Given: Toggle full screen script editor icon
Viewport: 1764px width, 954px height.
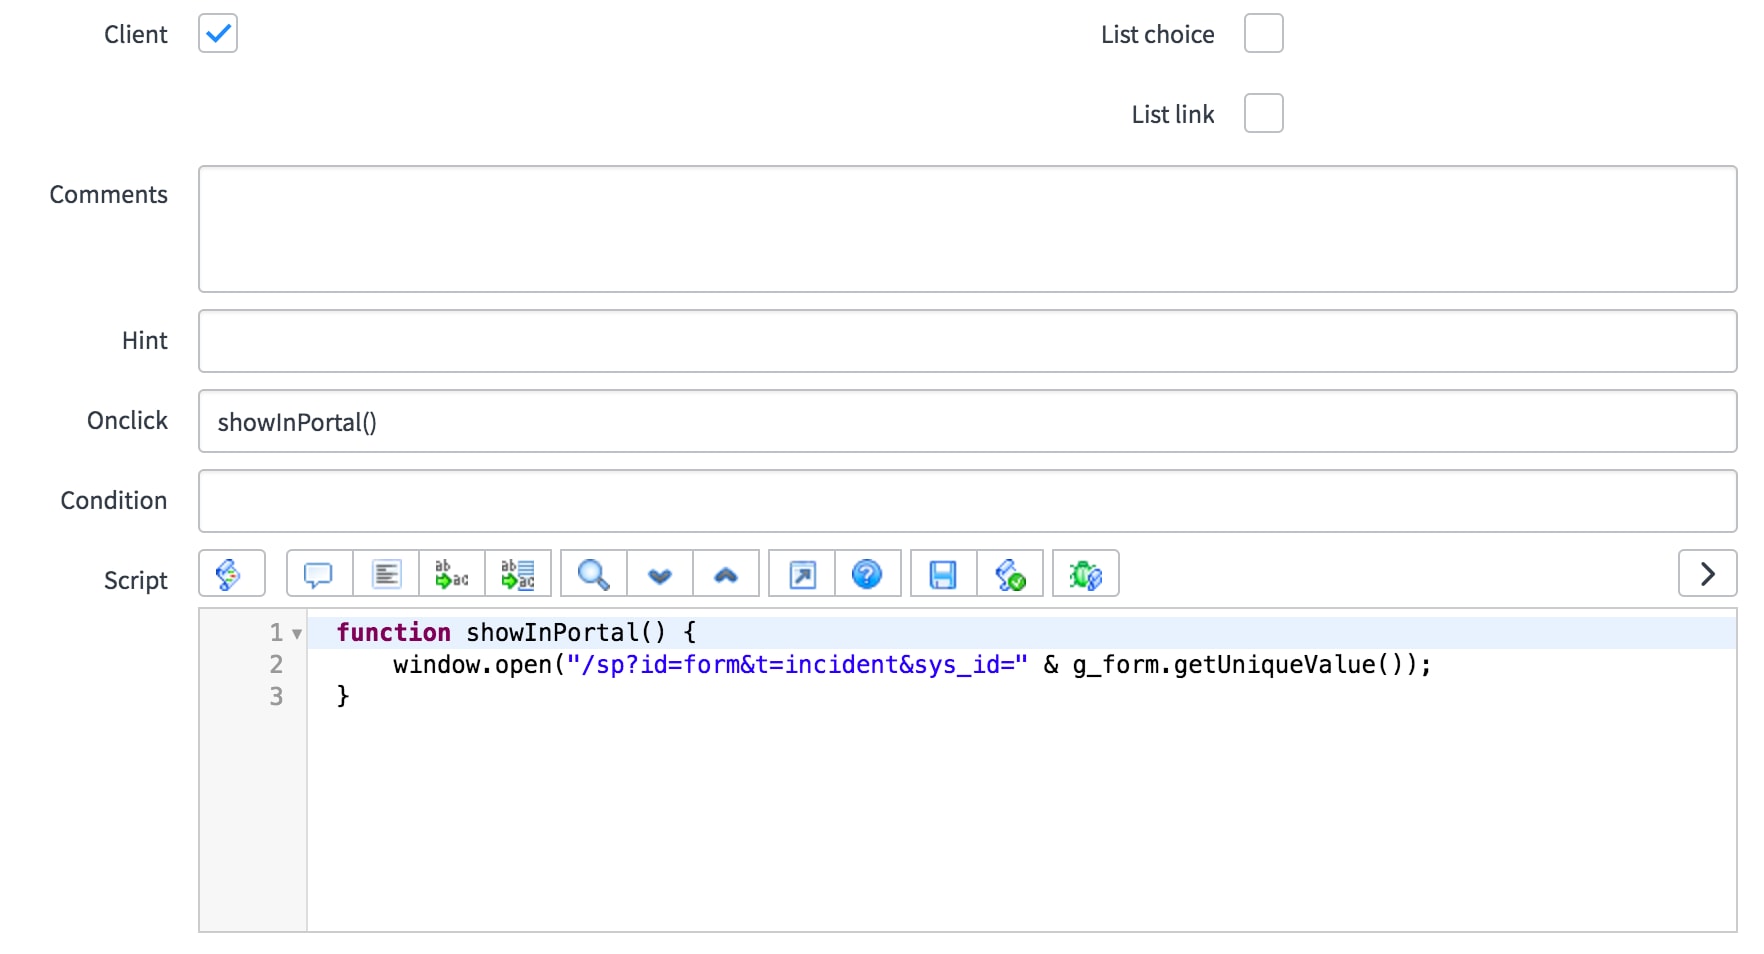Looking at the screenshot, I should [x=802, y=574].
